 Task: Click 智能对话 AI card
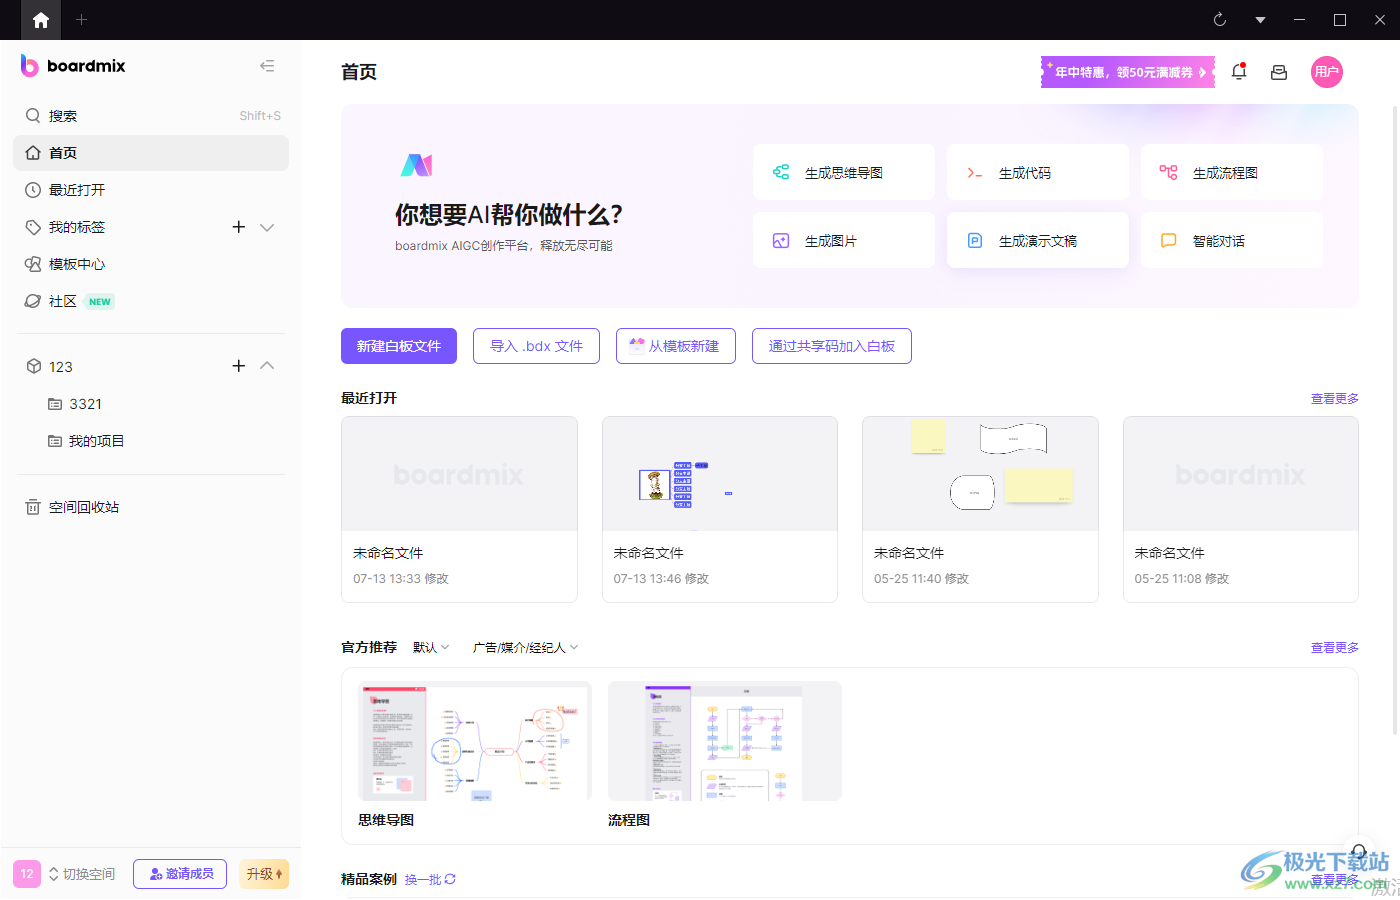click(1232, 240)
